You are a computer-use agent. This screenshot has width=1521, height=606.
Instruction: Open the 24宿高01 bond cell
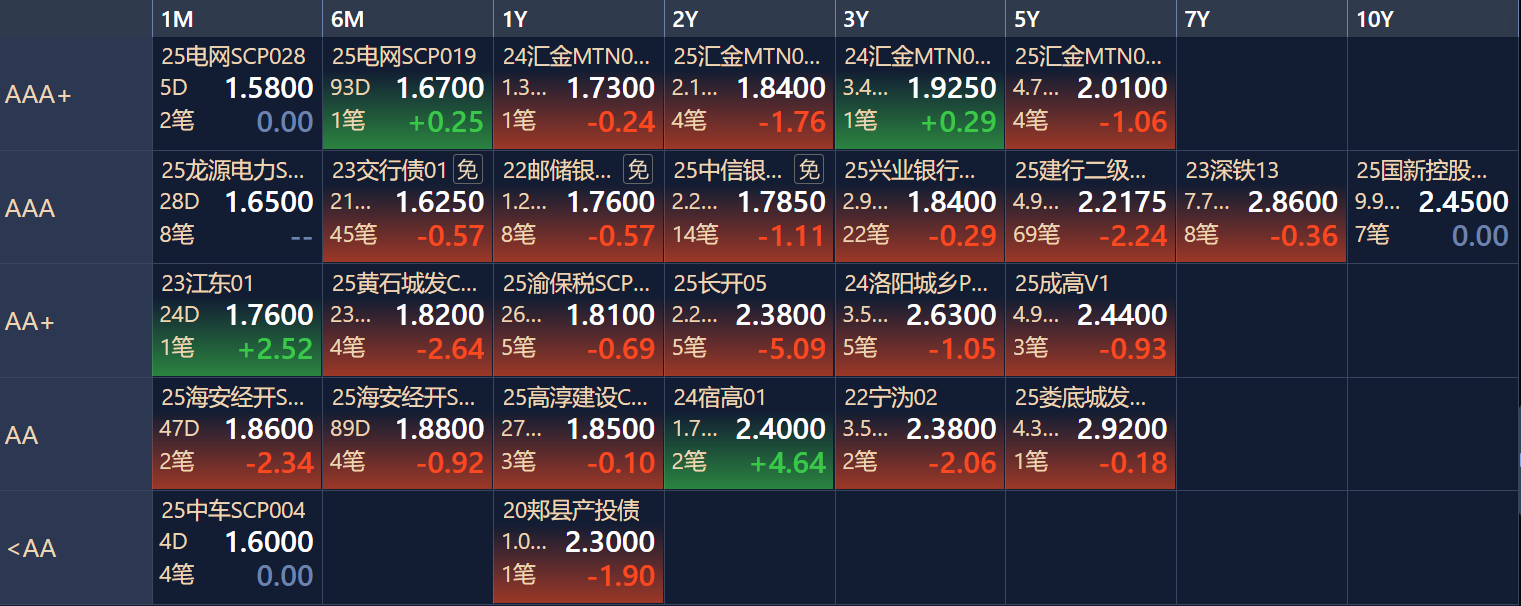749,434
